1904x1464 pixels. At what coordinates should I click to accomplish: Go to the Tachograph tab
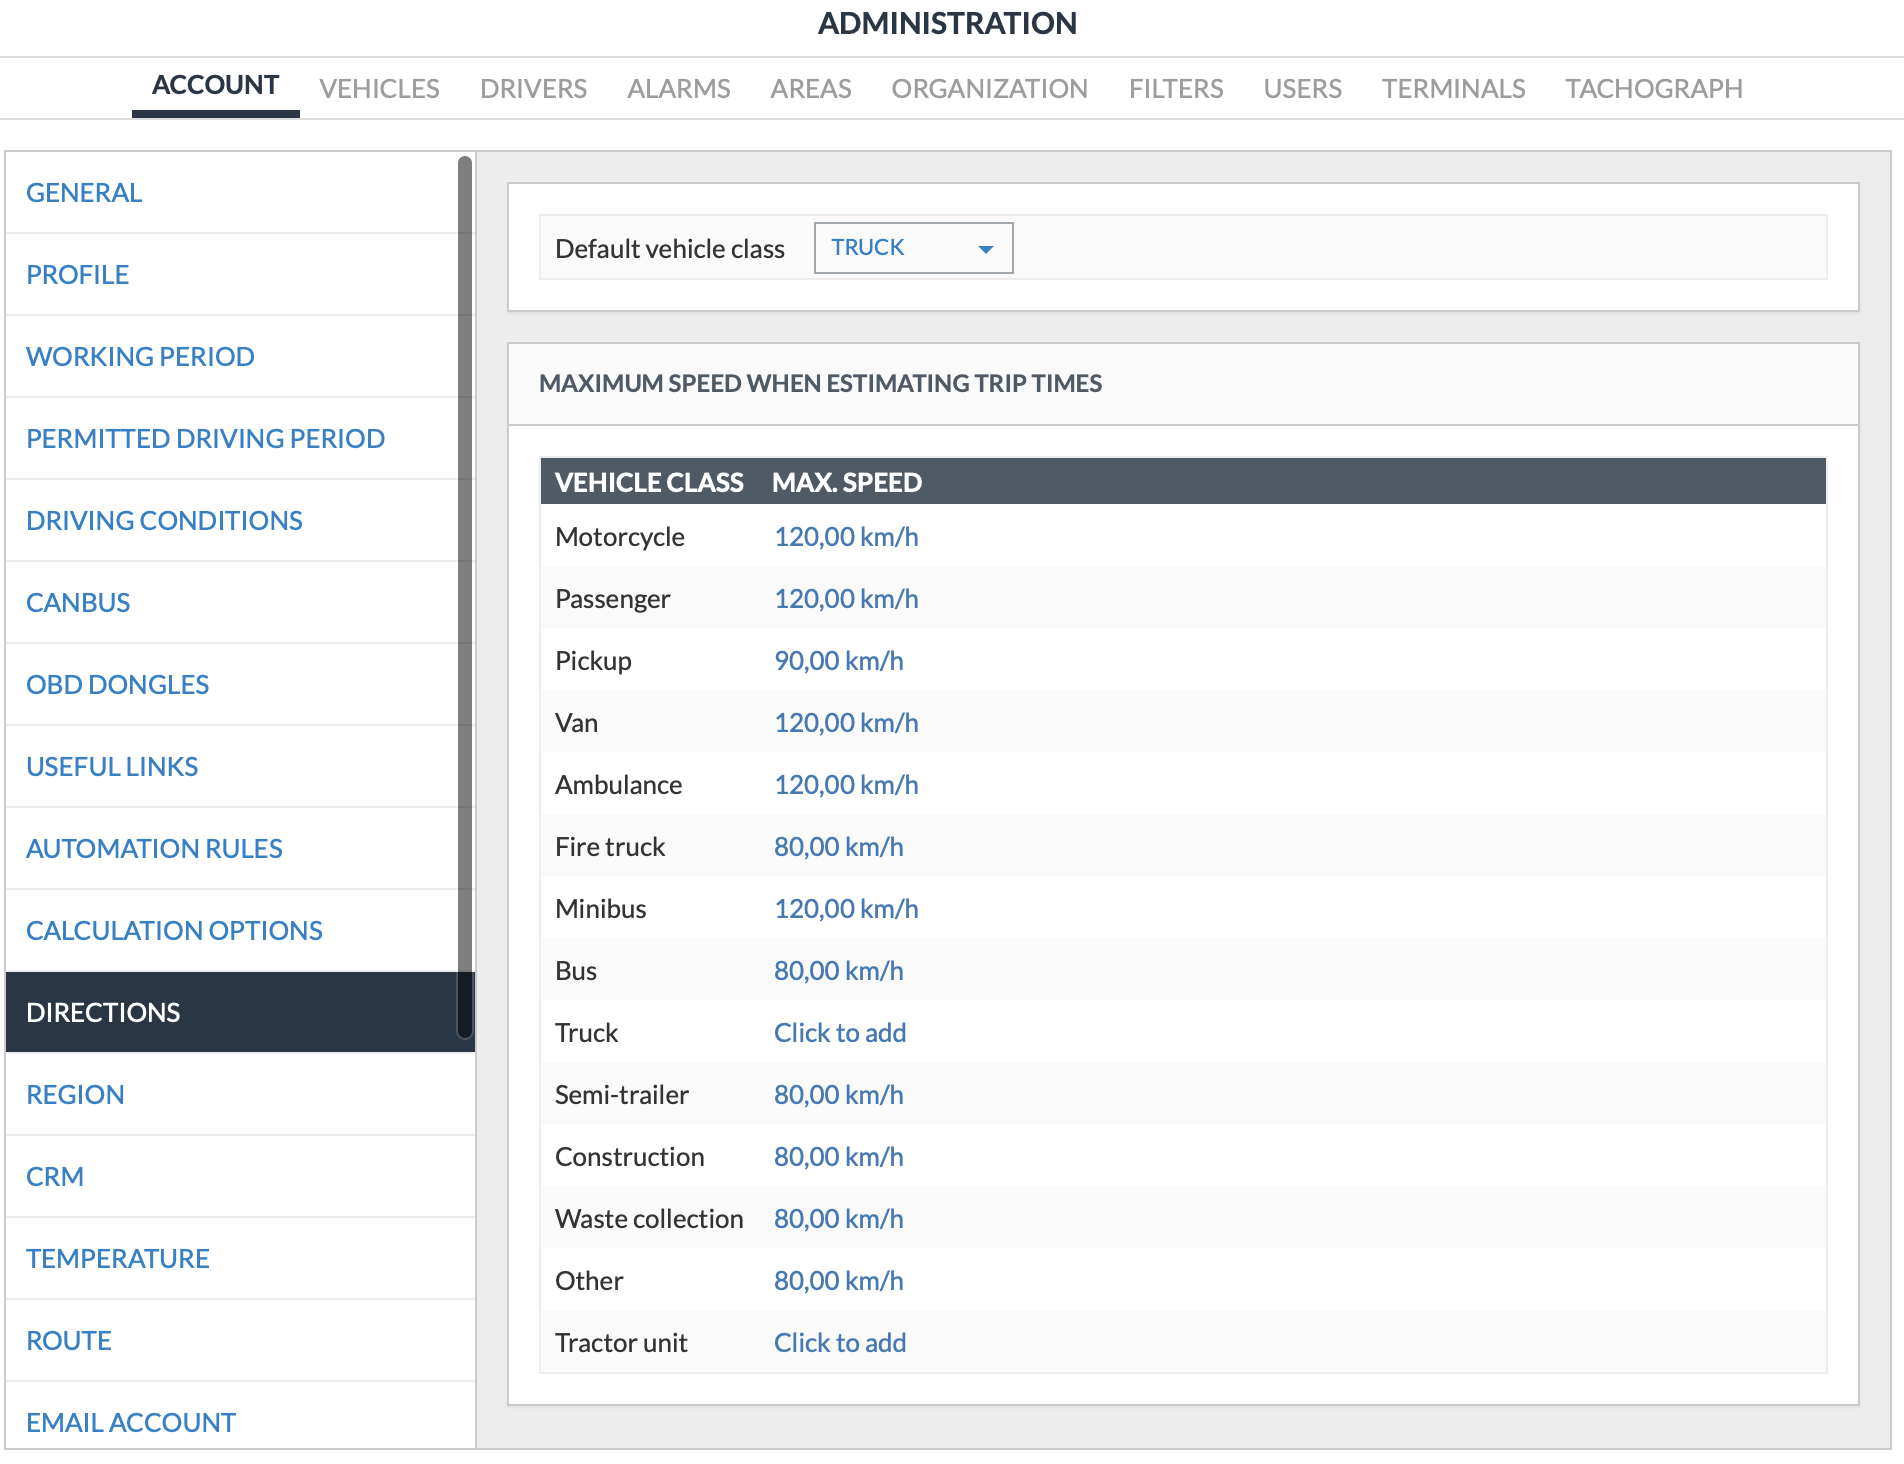point(1653,89)
